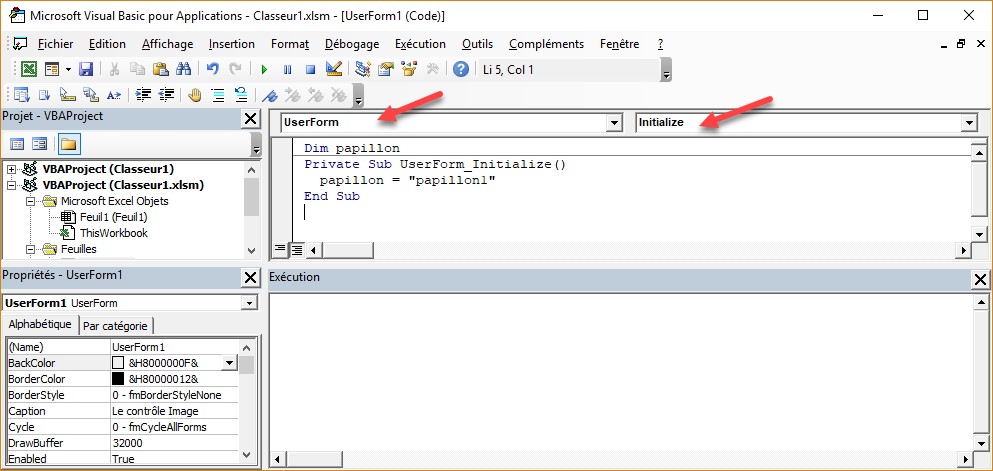Save the project with the floppy disk icon
The image size is (993, 471).
pyautogui.click(x=86, y=69)
